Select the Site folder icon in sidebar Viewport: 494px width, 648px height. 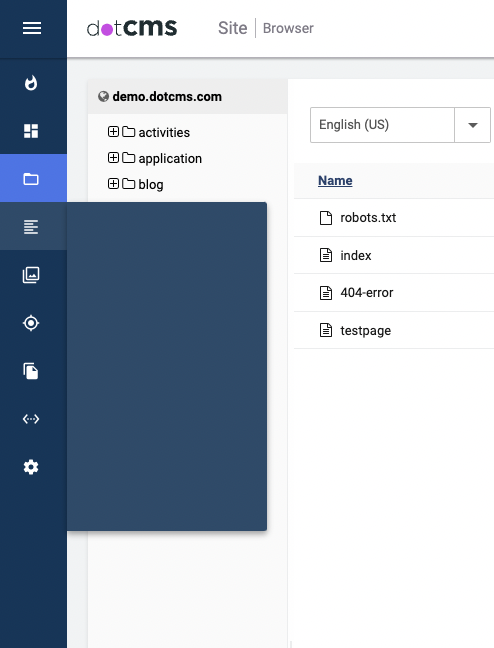pos(31,179)
